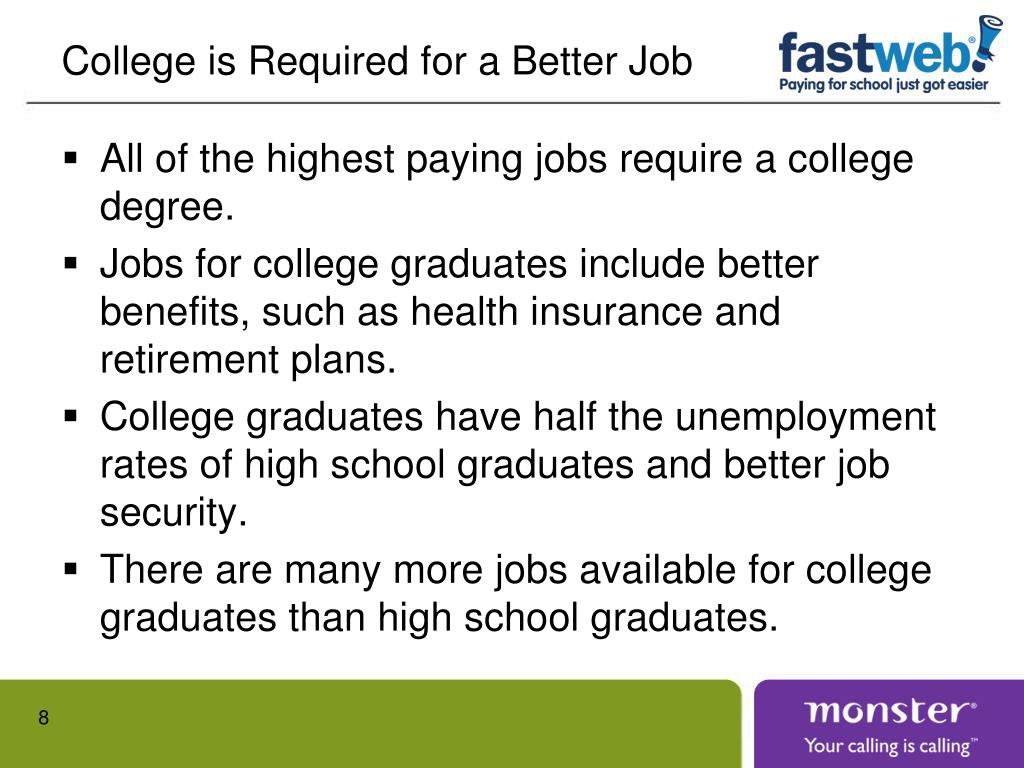Screen dimensions: 1024x768
Task: Click the diploma scroll icon on fastweb logo
Action: 991,40
